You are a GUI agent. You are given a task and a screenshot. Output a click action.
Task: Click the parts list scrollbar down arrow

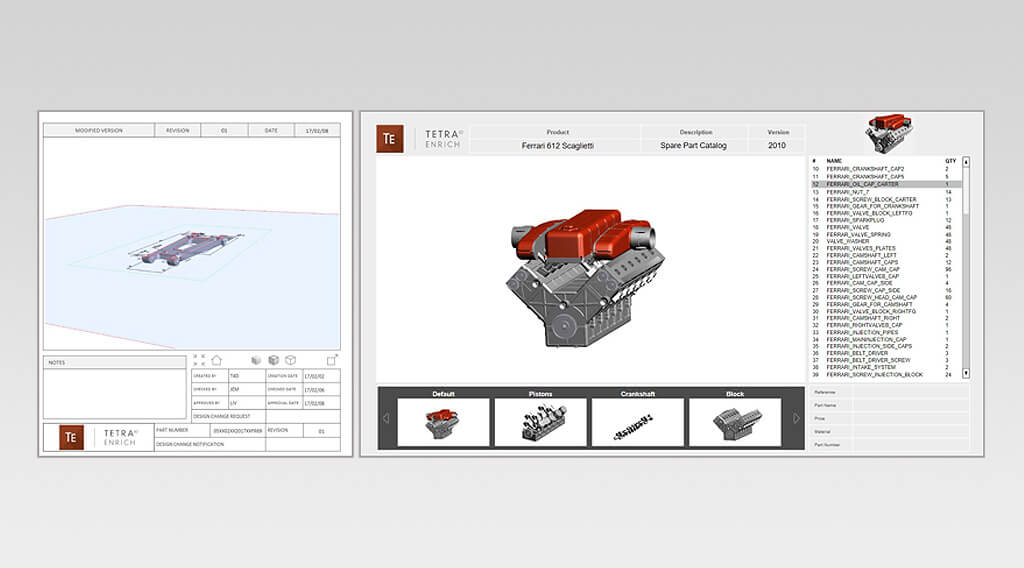tap(966, 374)
